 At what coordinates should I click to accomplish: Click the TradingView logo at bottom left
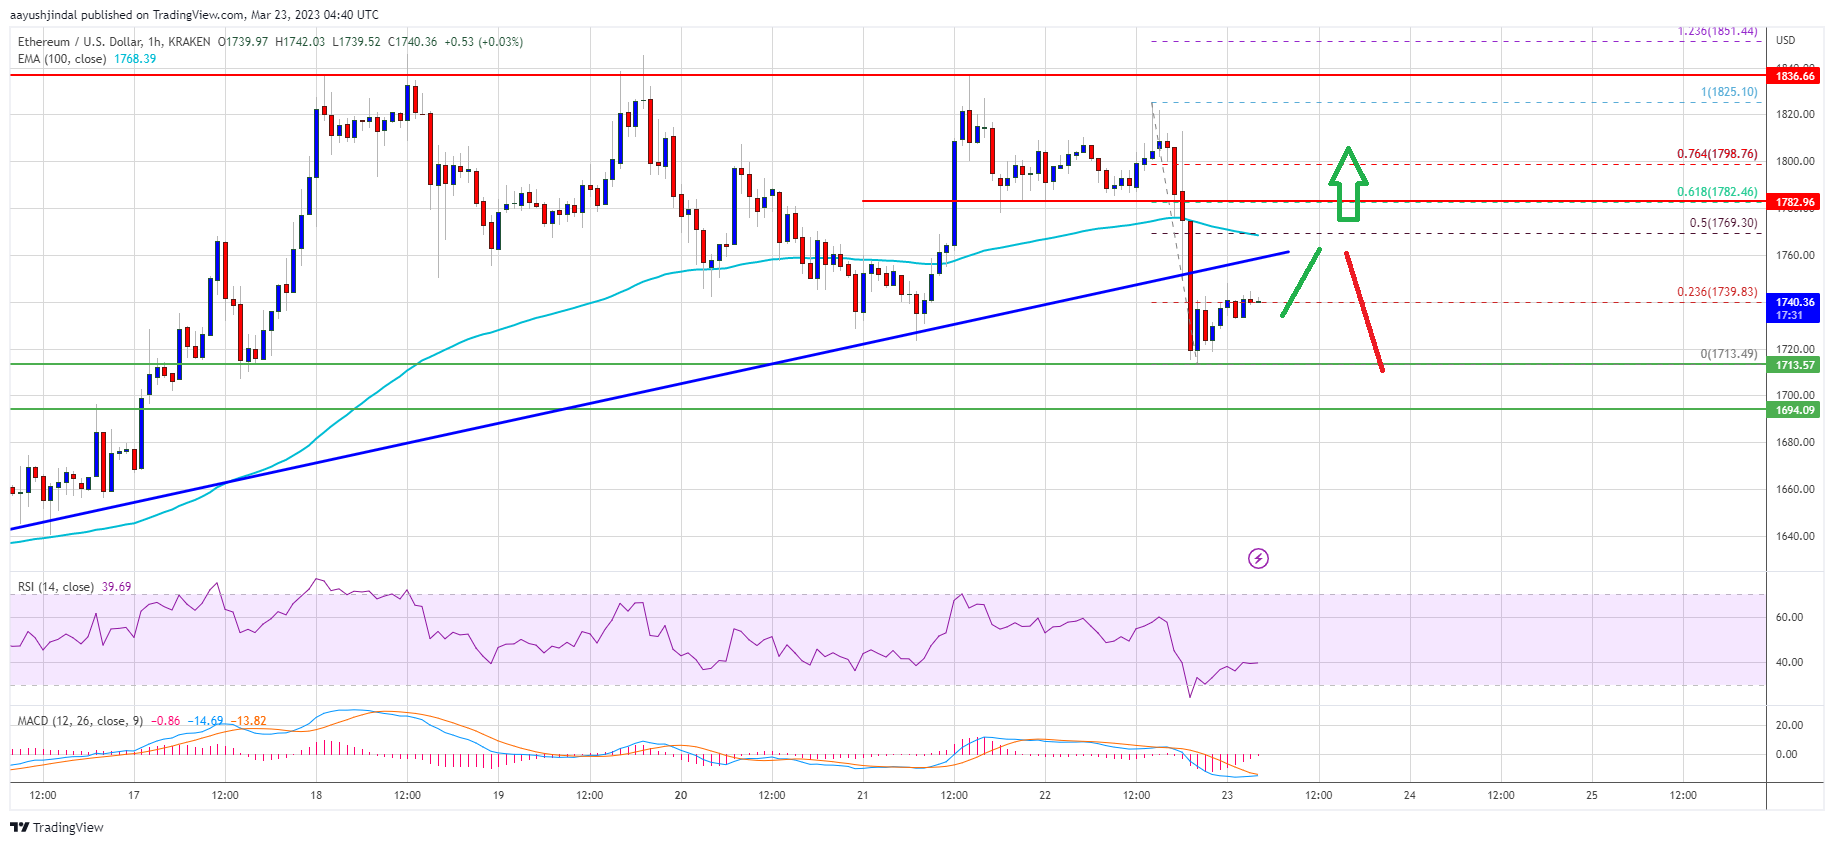(x=57, y=827)
